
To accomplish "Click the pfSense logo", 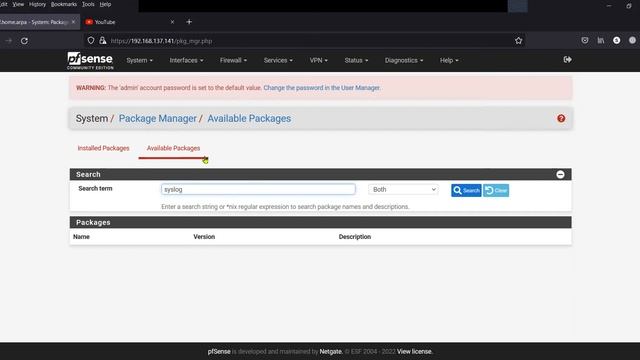I will [x=90, y=60].
